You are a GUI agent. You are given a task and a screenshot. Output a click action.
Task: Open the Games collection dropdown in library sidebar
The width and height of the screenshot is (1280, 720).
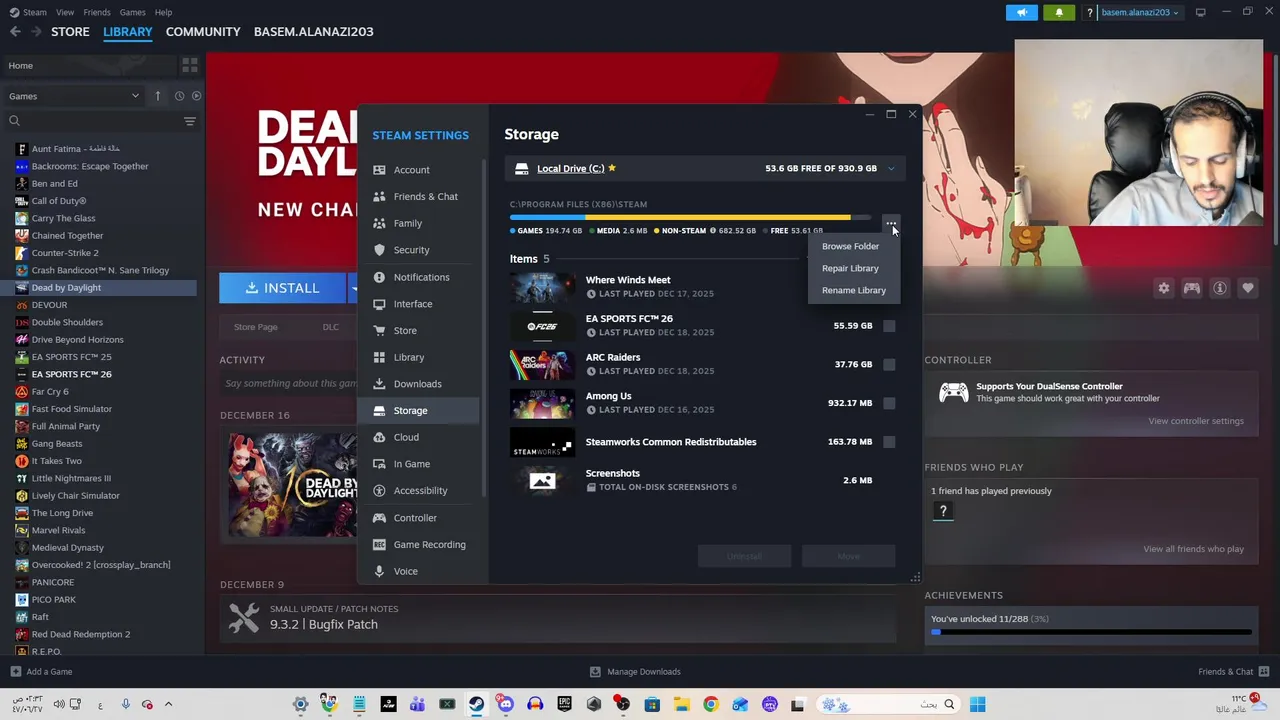tap(74, 96)
